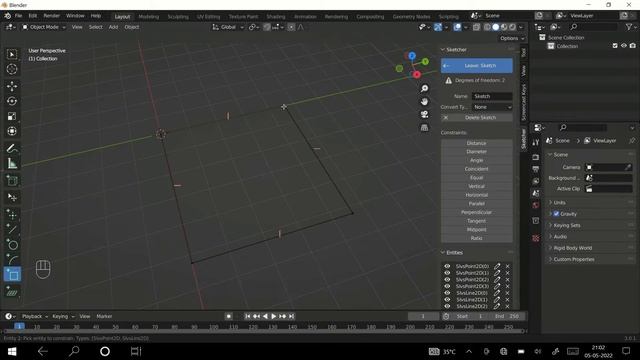The width and height of the screenshot is (640, 360).
Task: Click the pan view hand icon
Action: coord(424,102)
